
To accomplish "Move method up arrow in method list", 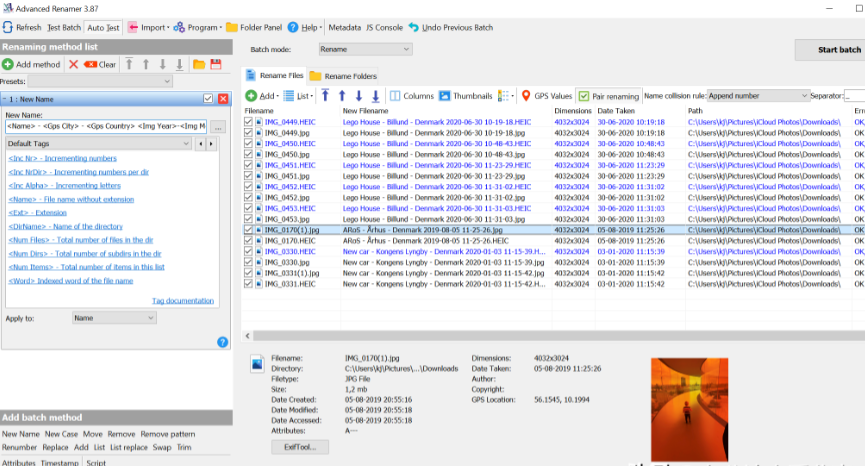I will click(x=146, y=65).
